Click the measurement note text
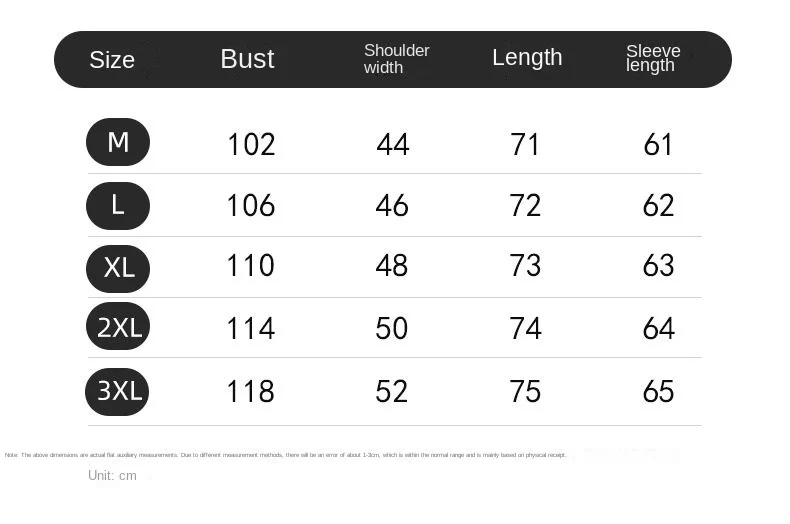This screenshot has width=790, height=524. [x=286, y=455]
